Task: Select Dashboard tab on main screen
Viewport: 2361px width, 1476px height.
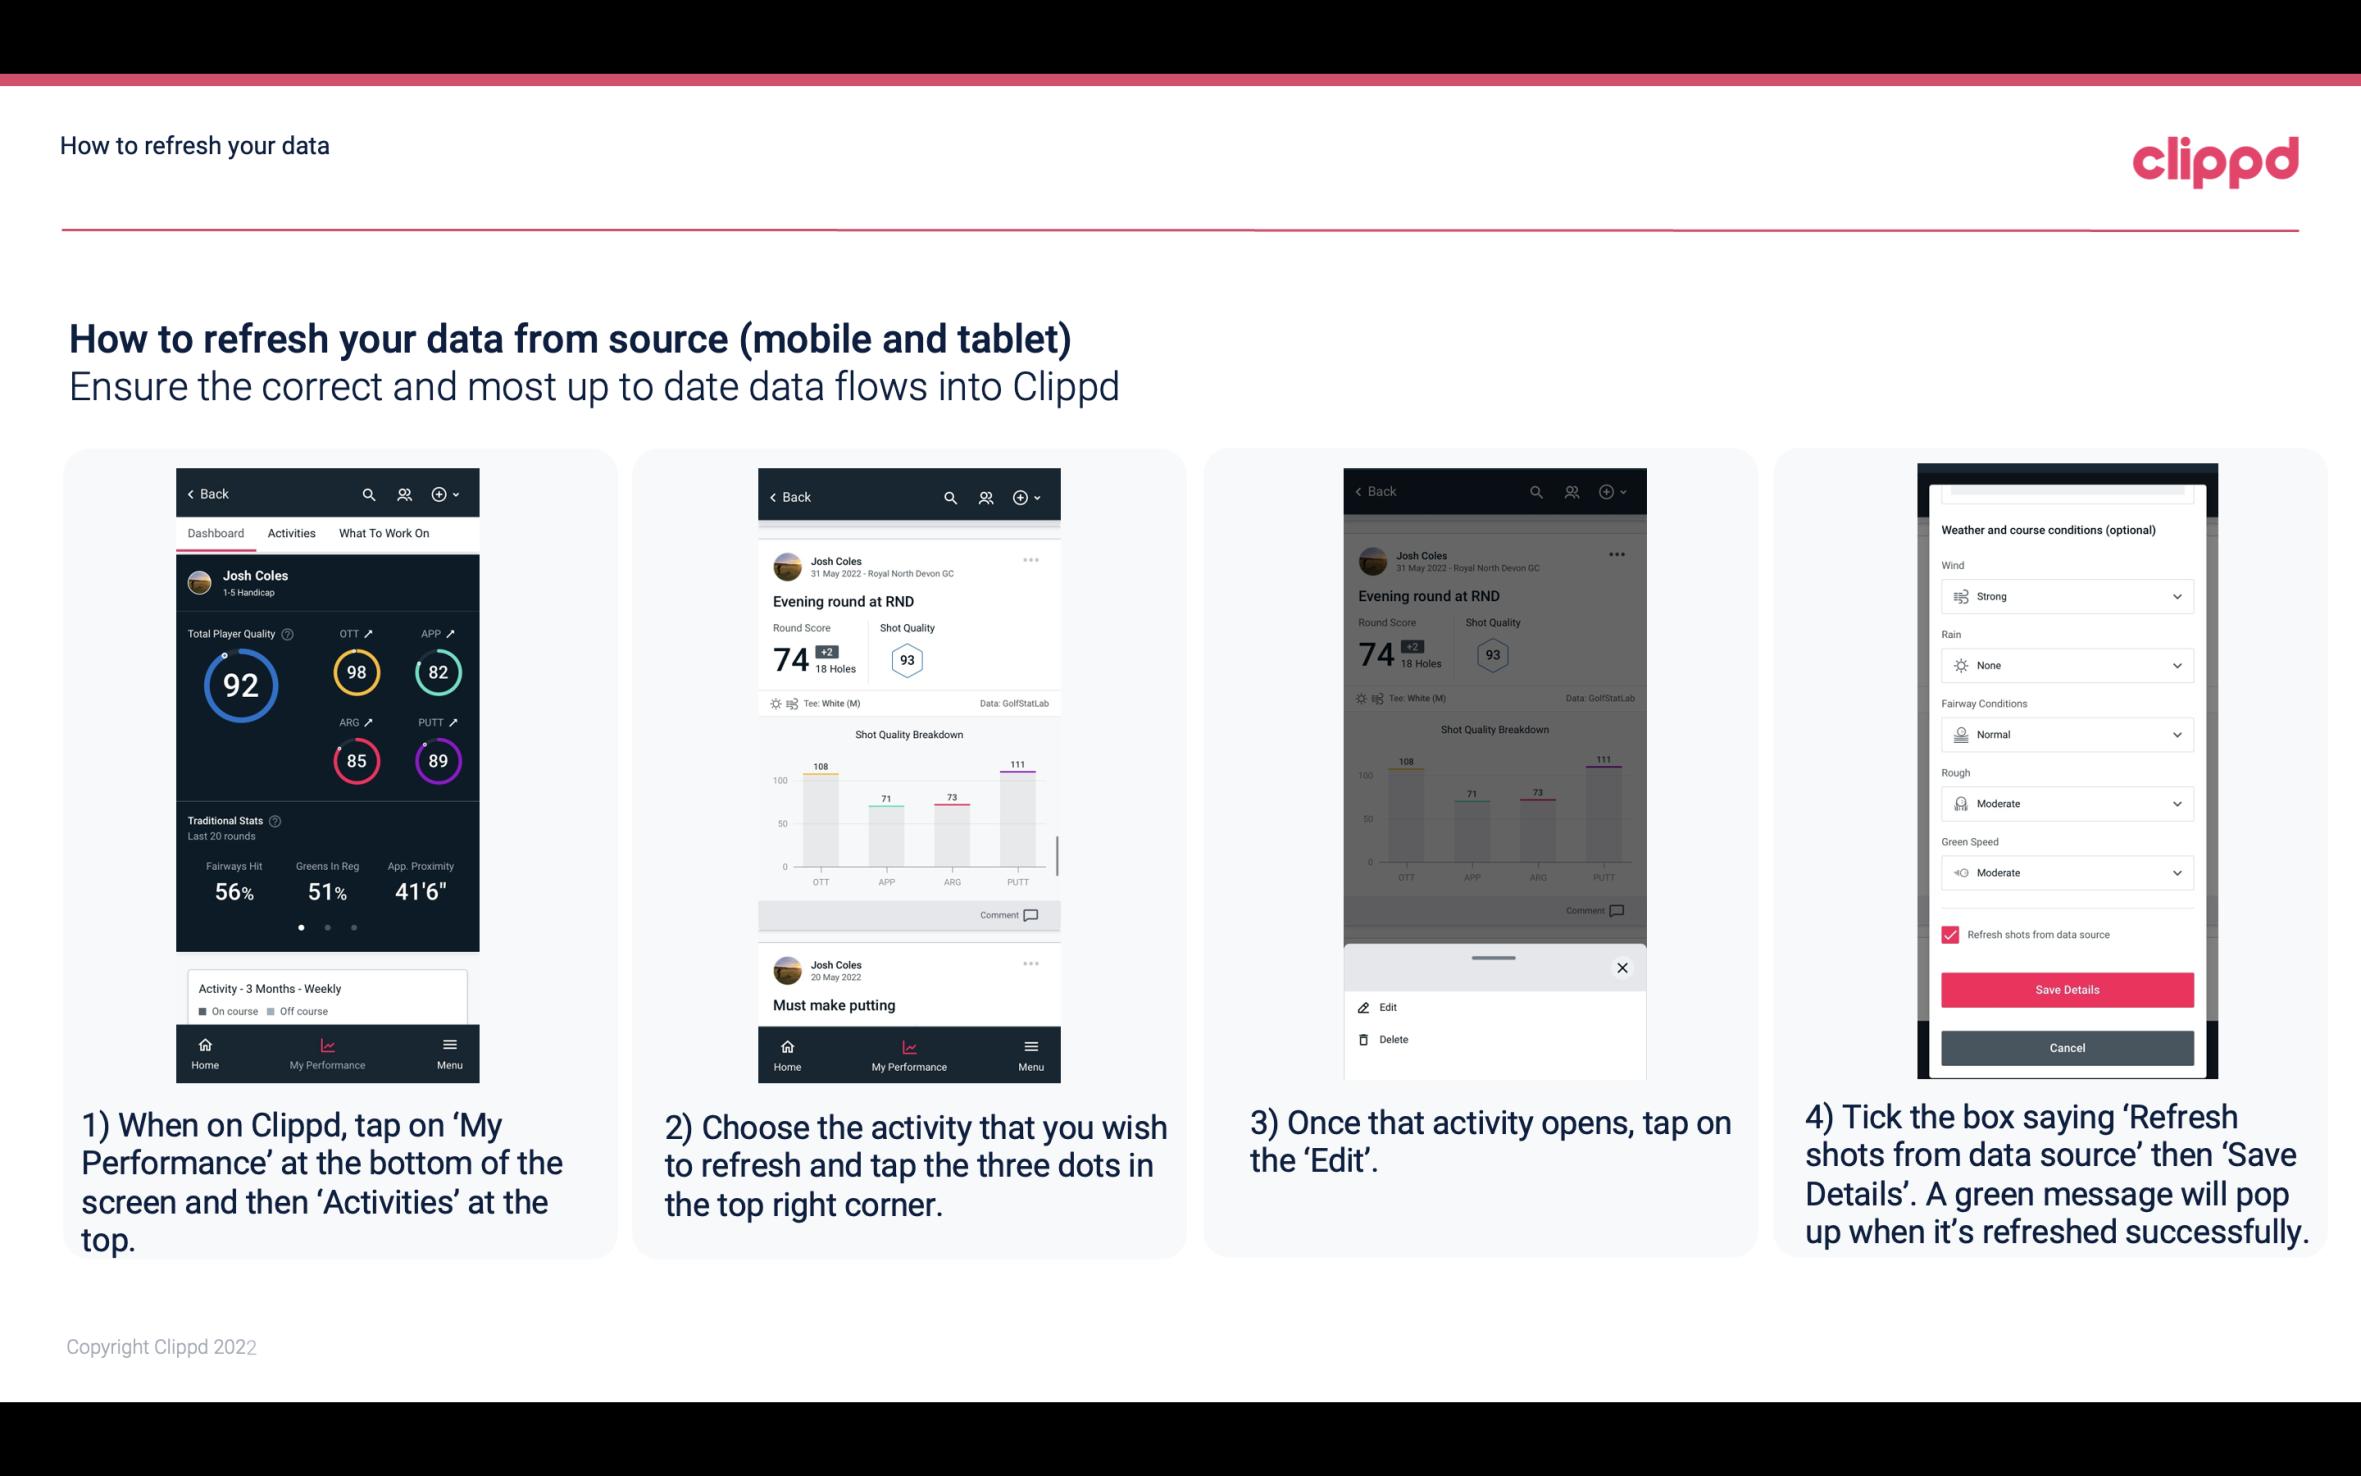Action: [214, 532]
